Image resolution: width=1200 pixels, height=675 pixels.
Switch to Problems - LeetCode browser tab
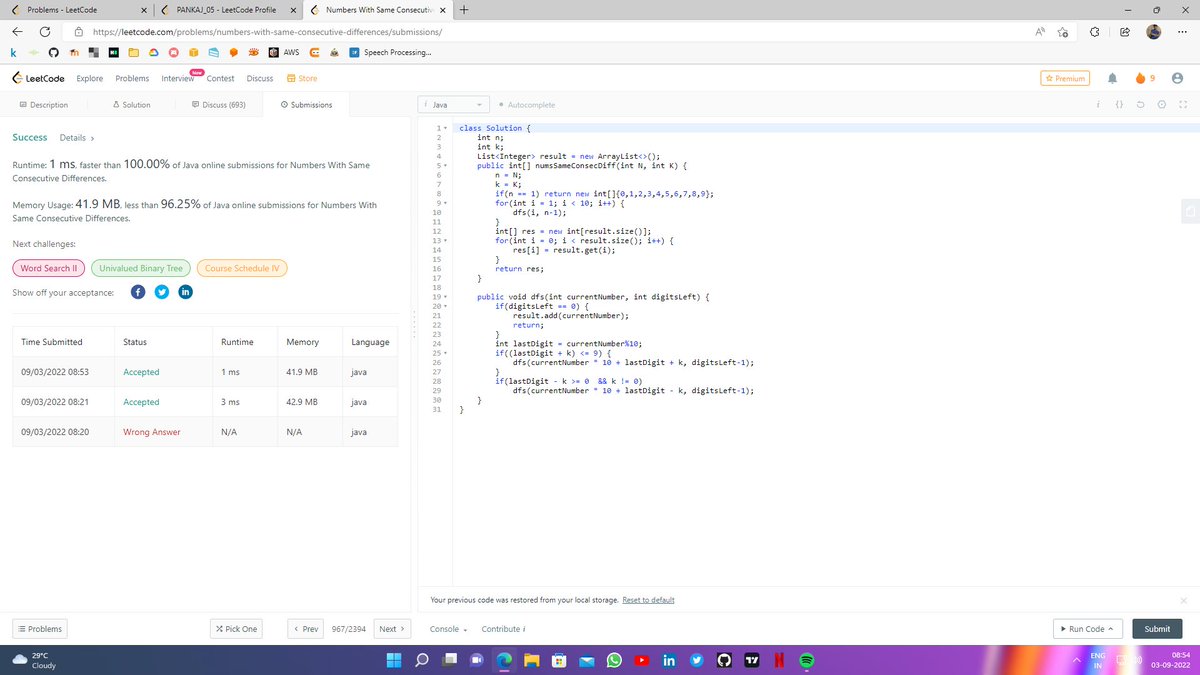pos(78,9)
